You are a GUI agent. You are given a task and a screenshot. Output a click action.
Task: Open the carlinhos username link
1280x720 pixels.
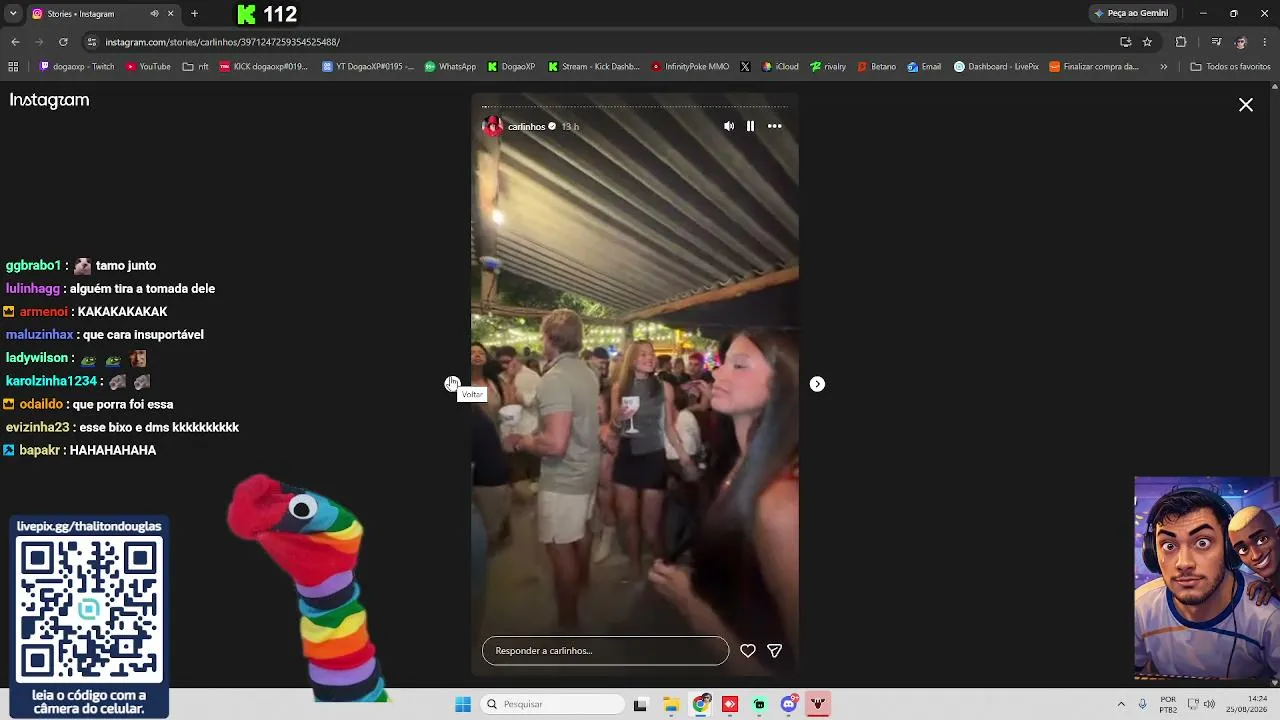(526, 127)
